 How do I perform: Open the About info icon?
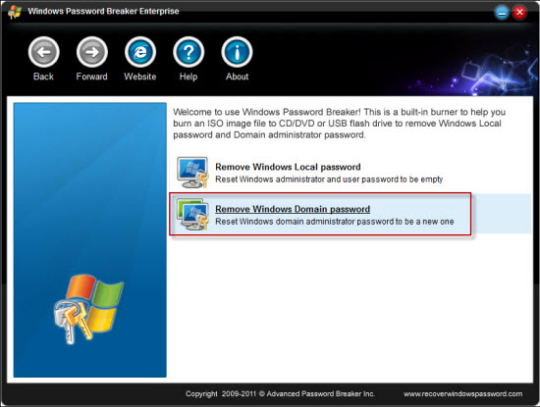point(237,52)
